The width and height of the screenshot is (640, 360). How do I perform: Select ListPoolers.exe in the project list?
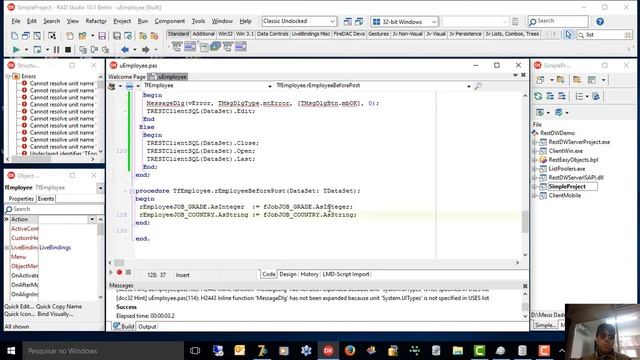pos(567,169)
